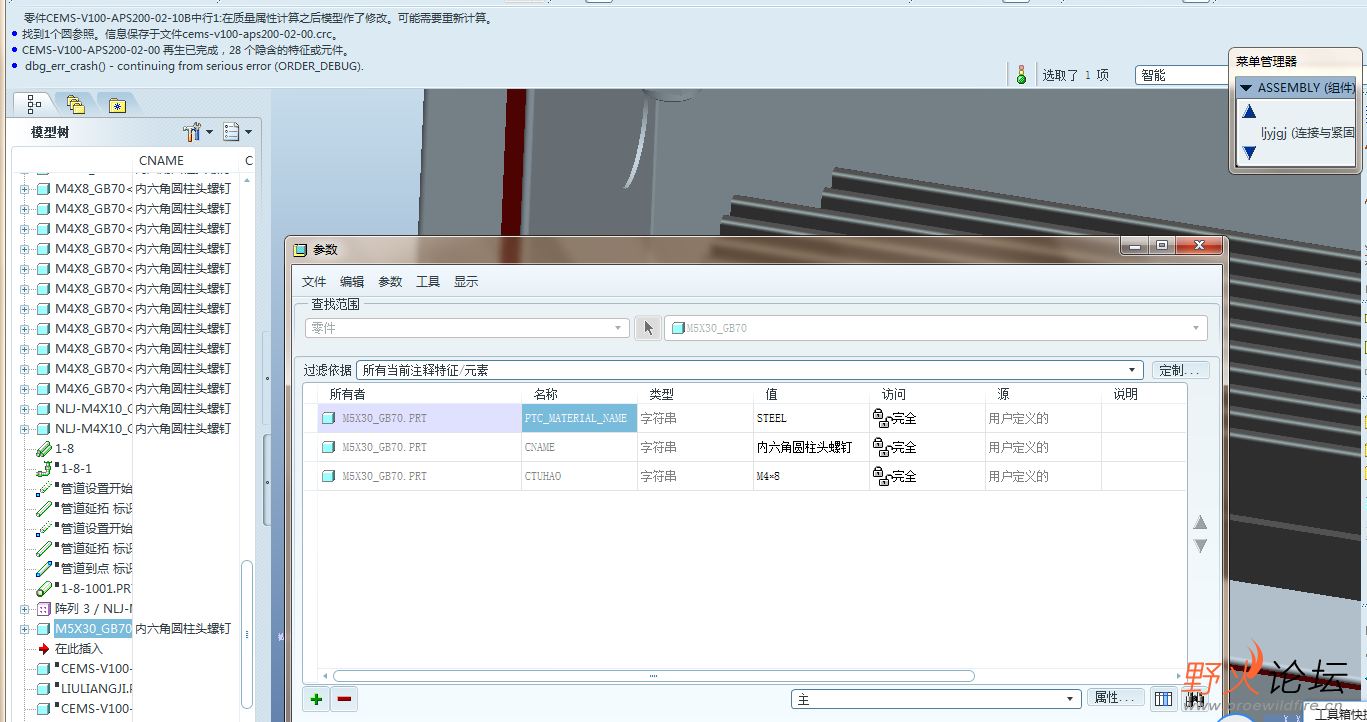1367x722 pixels.
Task: Click lock access icon in CNAME row
Action: pyautogui.click(x=881, y=446)
